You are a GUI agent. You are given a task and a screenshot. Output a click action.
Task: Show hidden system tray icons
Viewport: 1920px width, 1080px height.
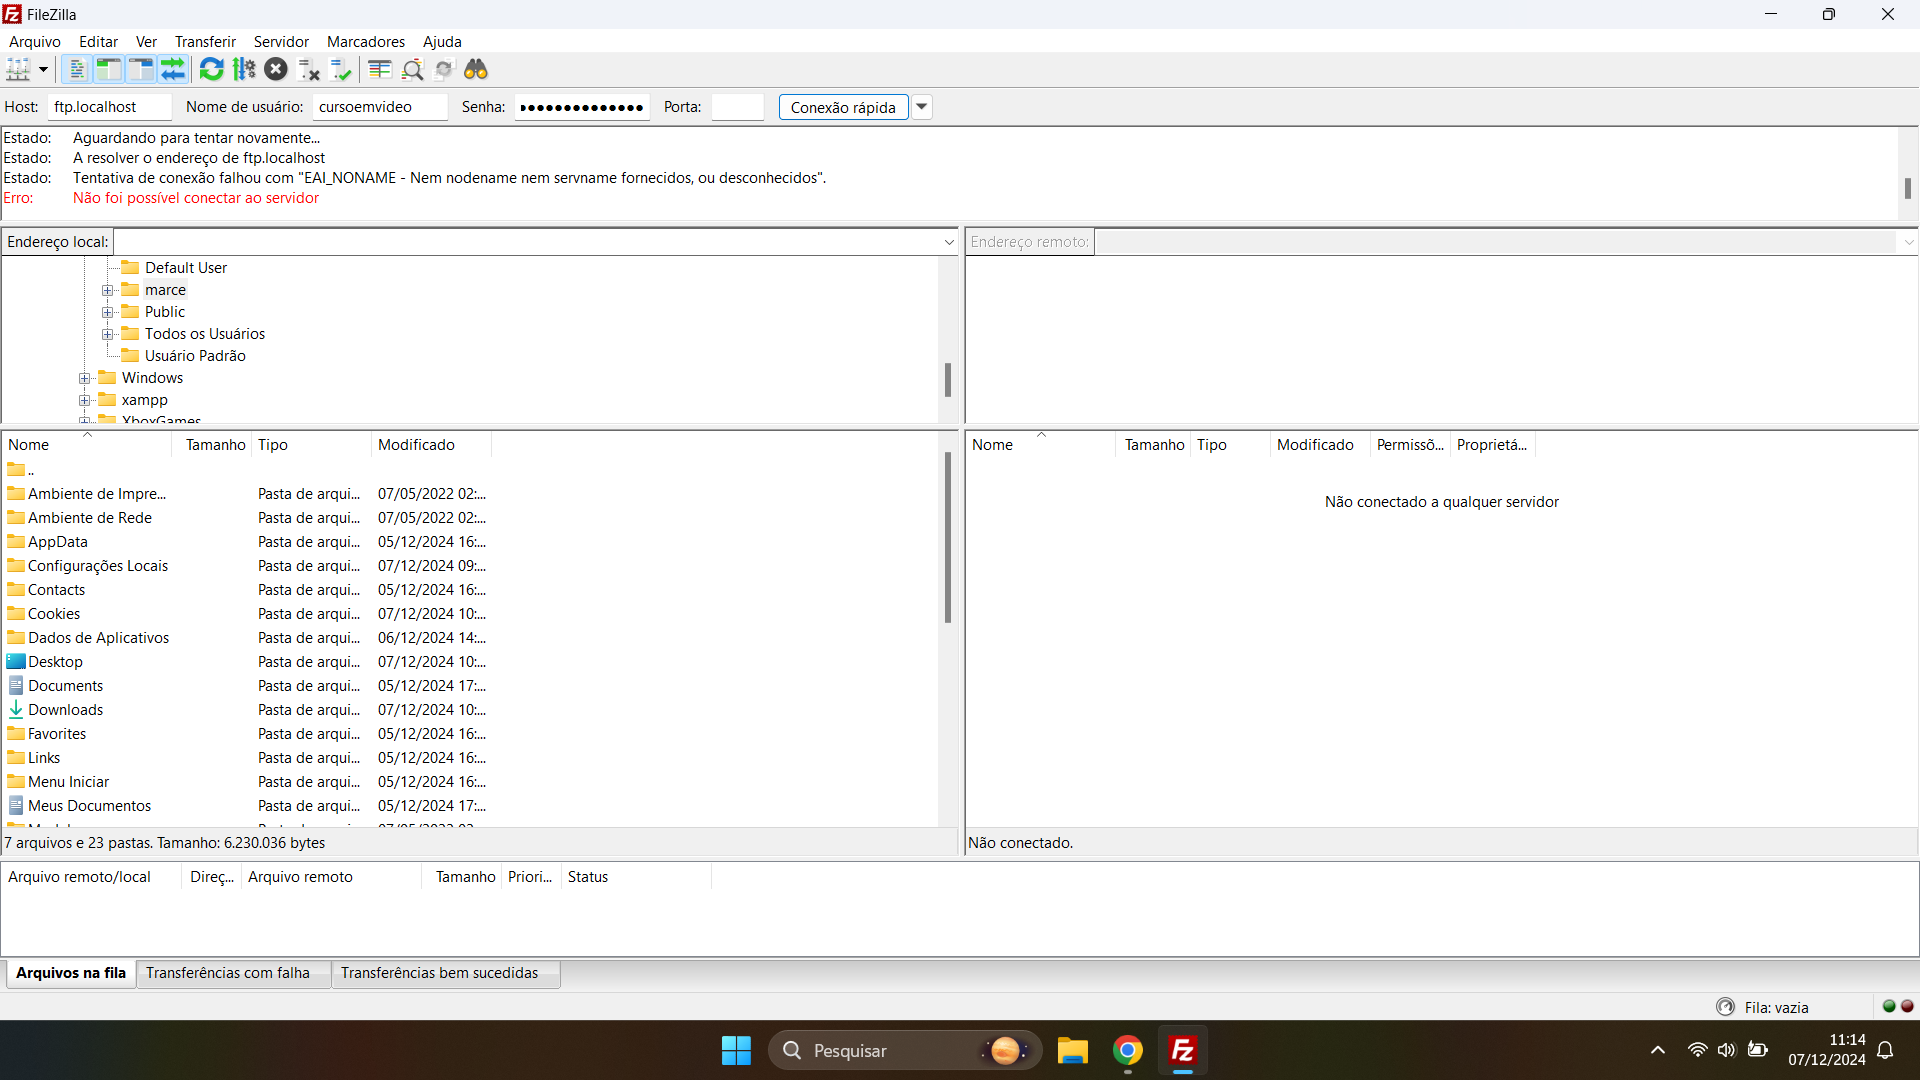pos(1658,1051)
